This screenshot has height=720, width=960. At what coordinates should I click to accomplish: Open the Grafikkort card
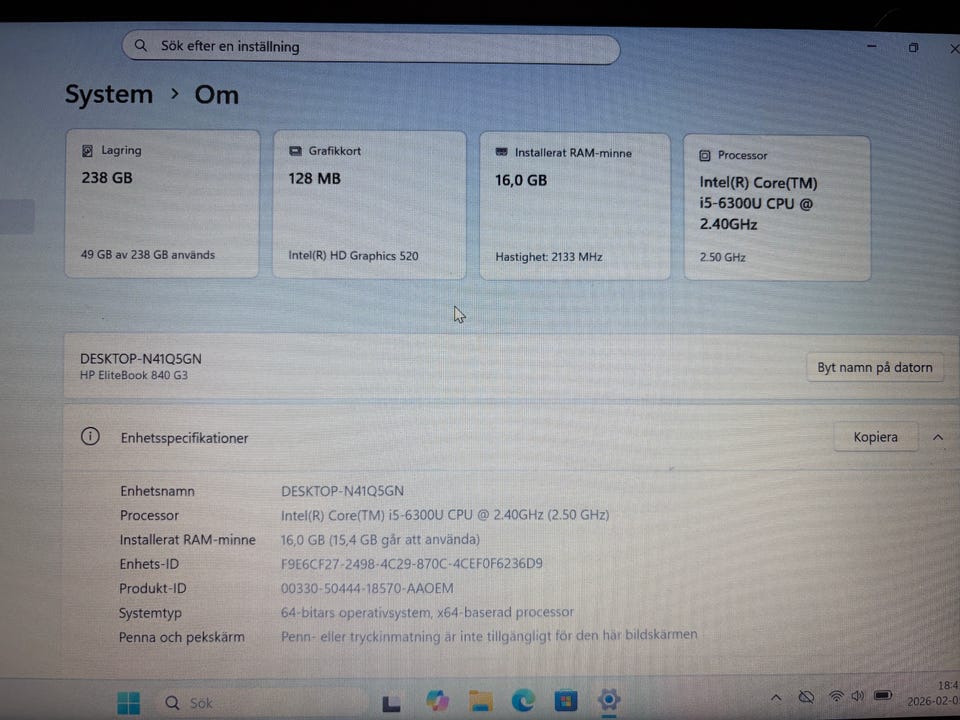[x=369, y=205]
